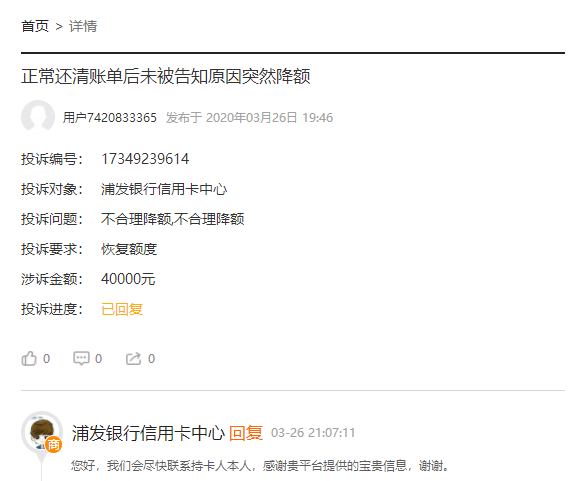Click 详情 breadcrumb item
This screenshot has height=481, width=585.
[x=83, y=26]
